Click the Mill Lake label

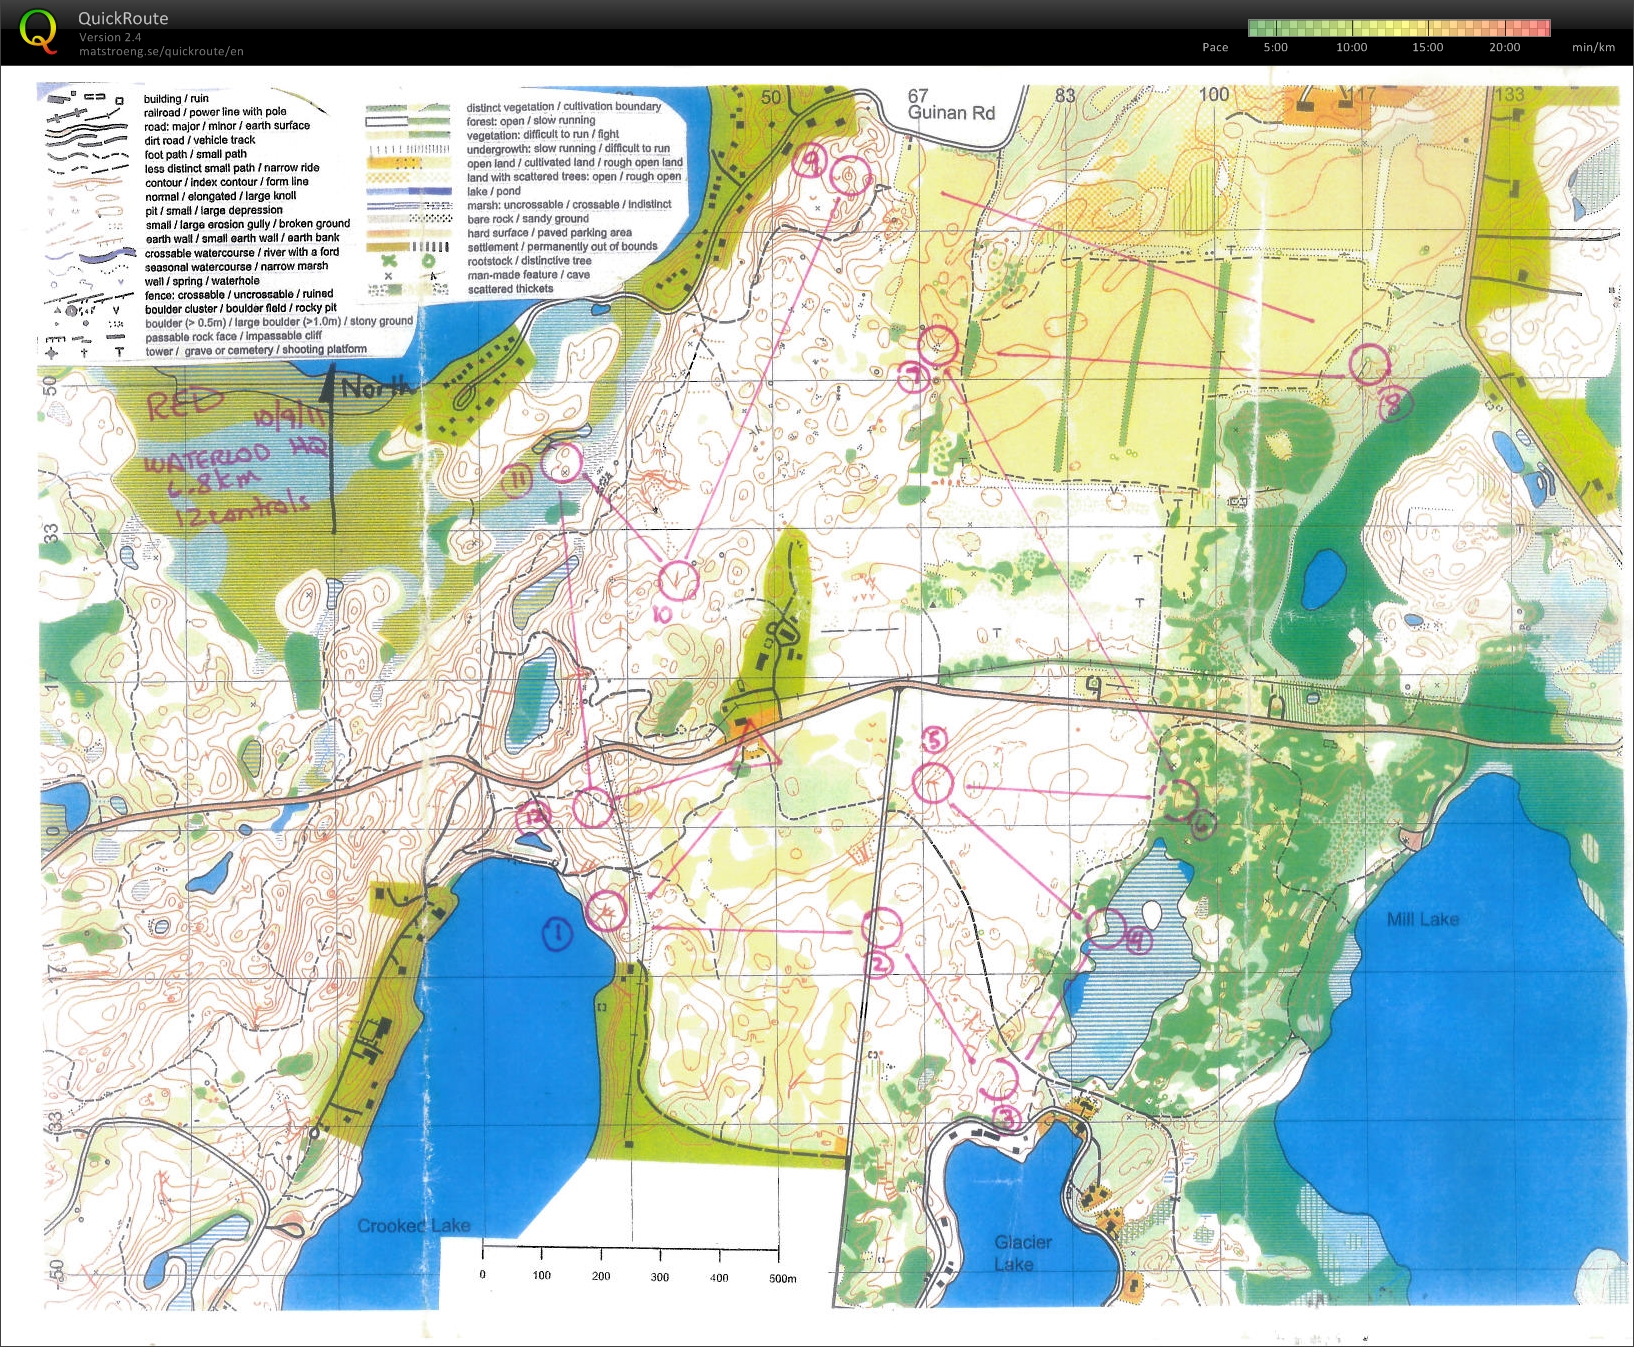click(1422, 919)
